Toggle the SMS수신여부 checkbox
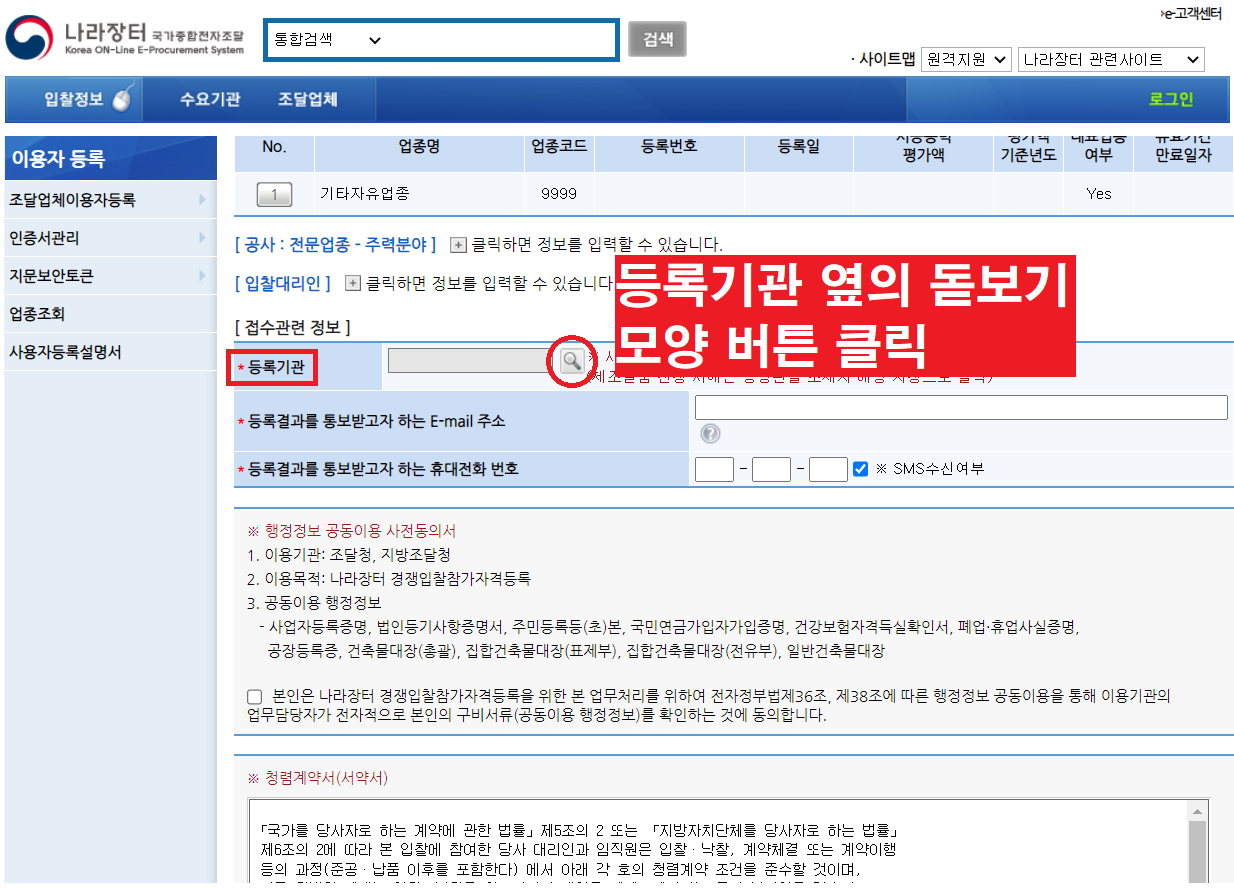Image resolution: width=1234 pixels, height=888 pixels. coord(860,468)
